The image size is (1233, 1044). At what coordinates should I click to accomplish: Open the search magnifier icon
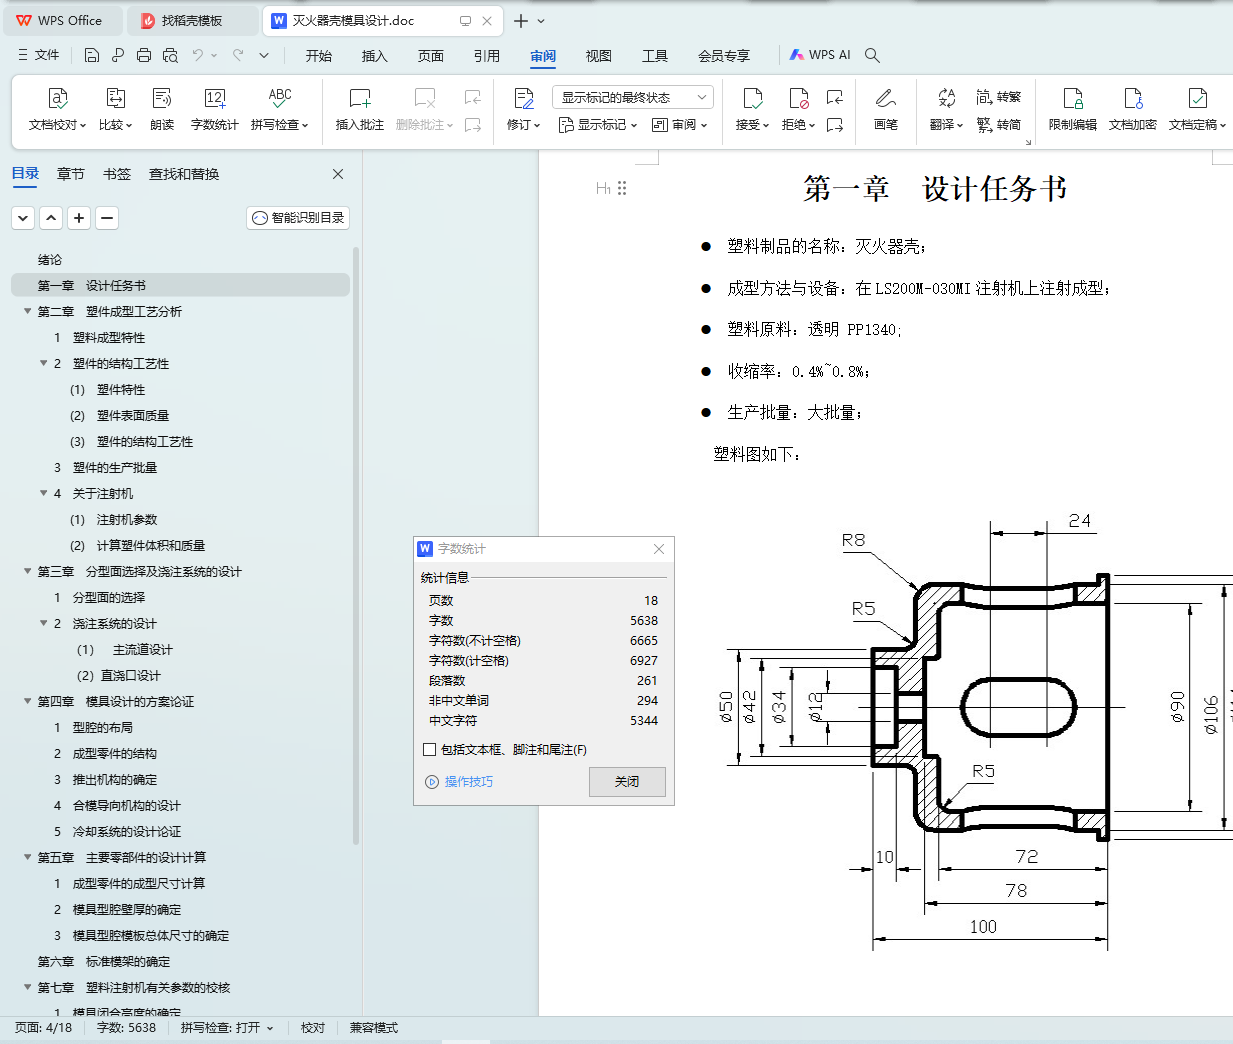[x=872, y=55]
